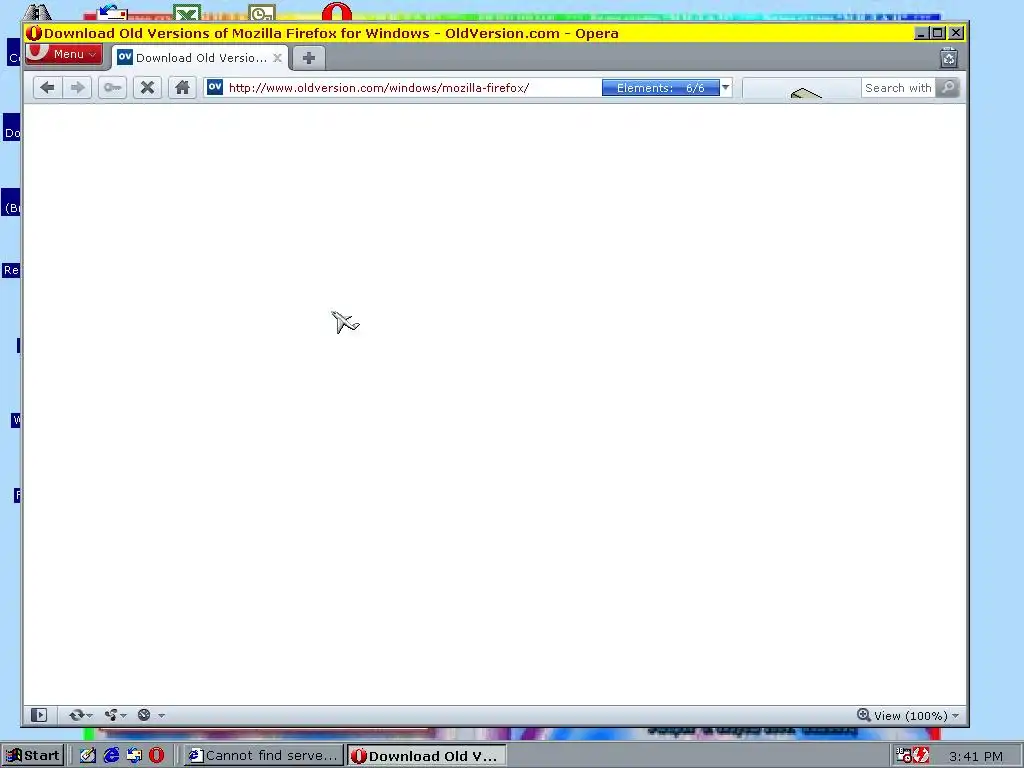Launch Opera from quick launch
This screenshot has height=768, width=1024.
tap(157, 756)
